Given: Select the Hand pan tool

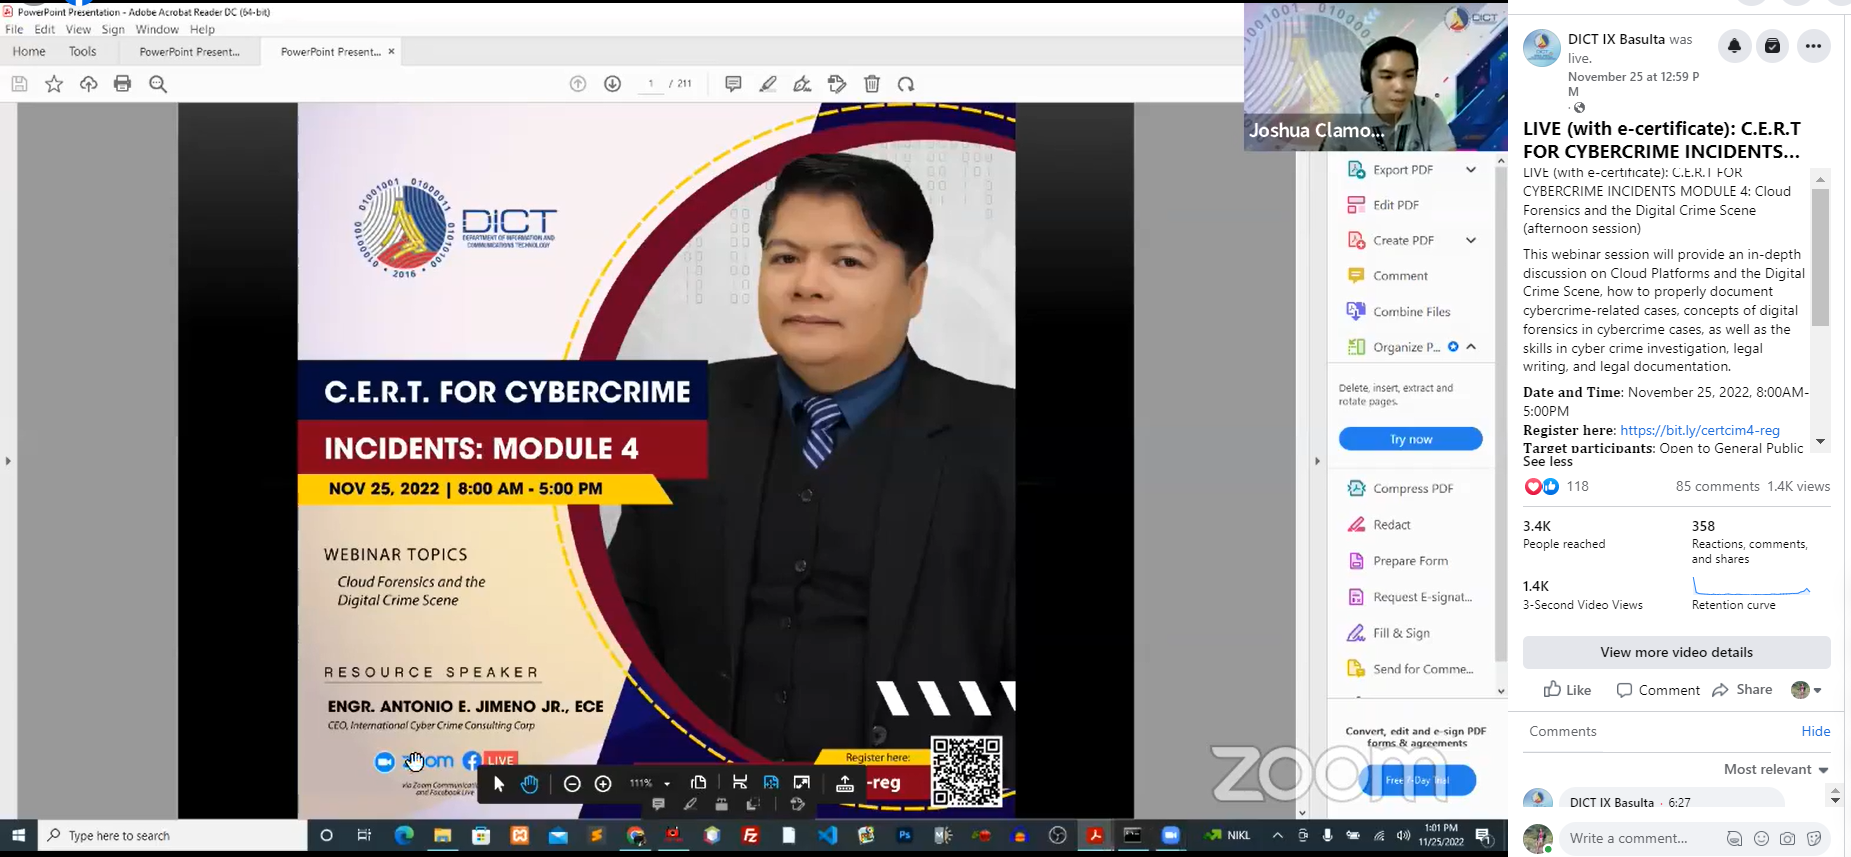Looking at the screenshot, I should (x=529, y=784).
